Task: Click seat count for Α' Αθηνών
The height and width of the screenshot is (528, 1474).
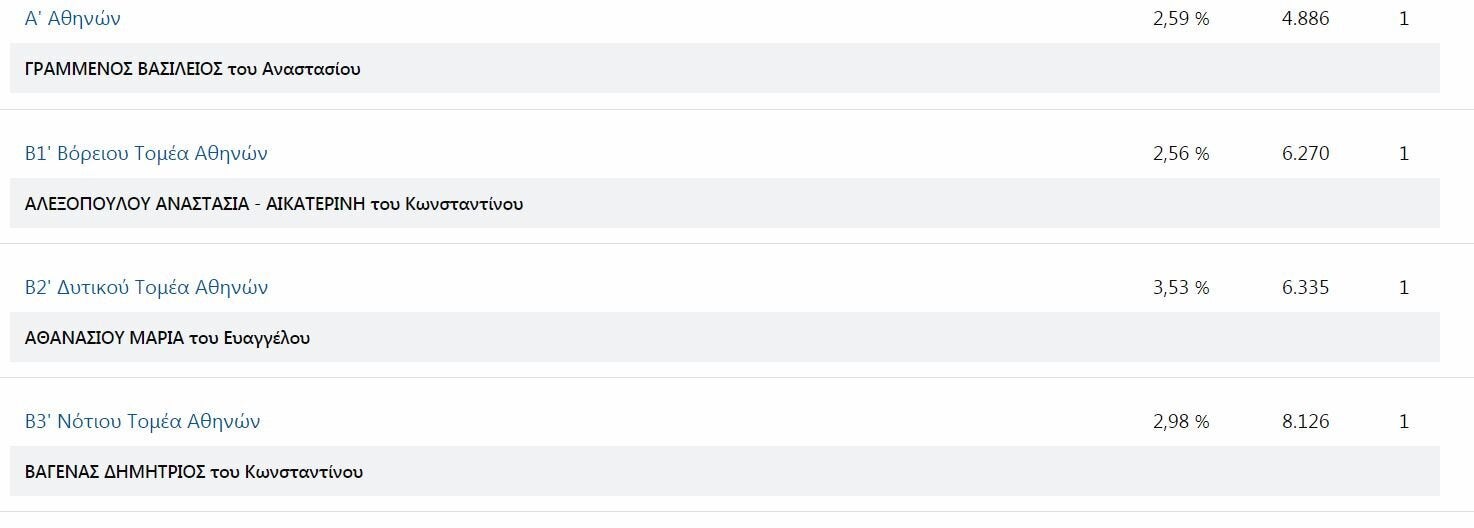Action: pyautogui.click(x=1404, y=18)
